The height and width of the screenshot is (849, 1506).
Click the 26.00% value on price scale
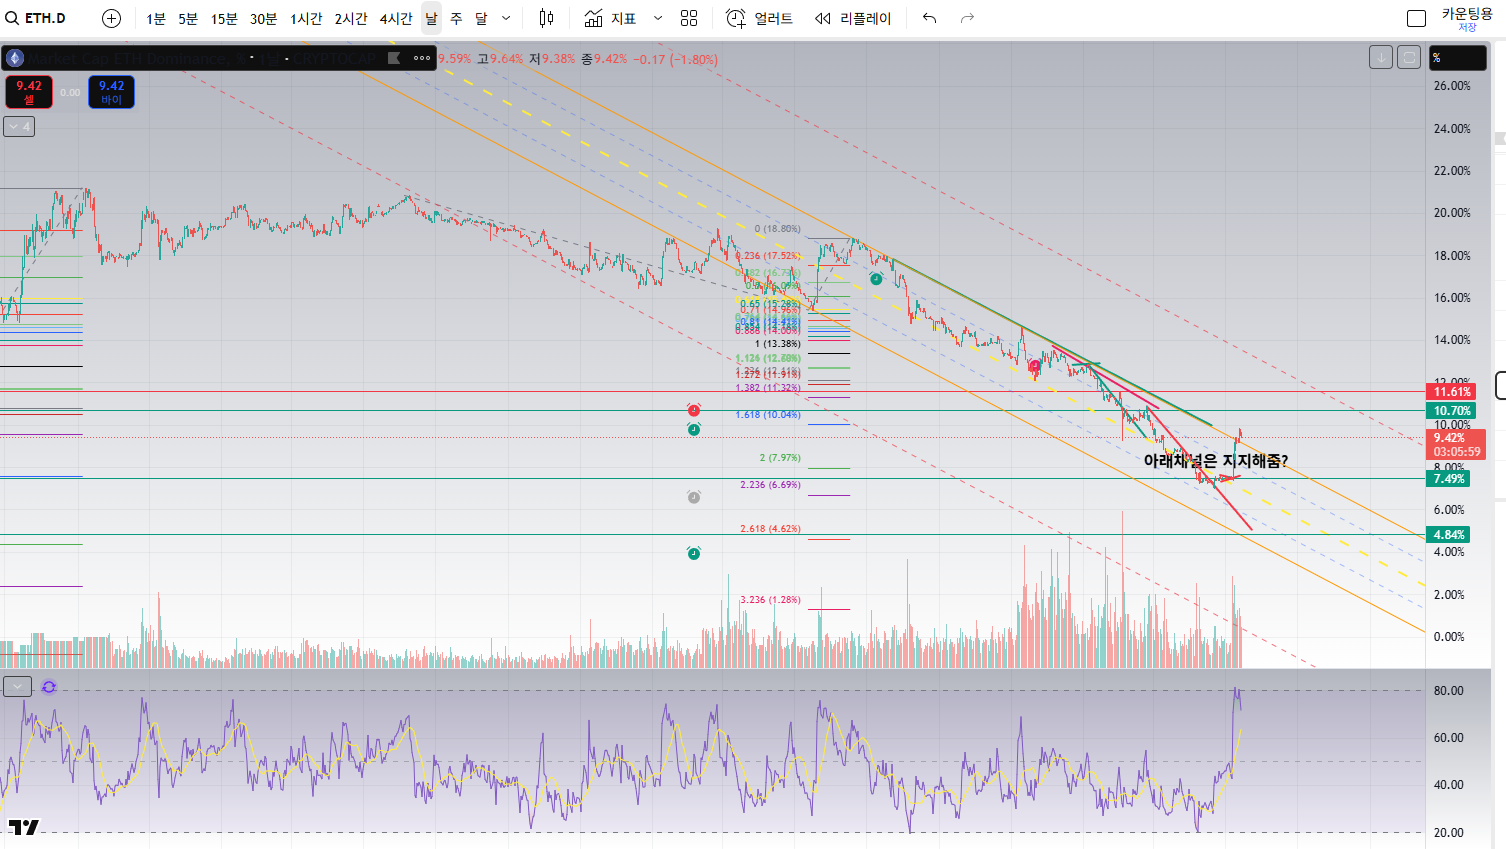coord(1452,86)
